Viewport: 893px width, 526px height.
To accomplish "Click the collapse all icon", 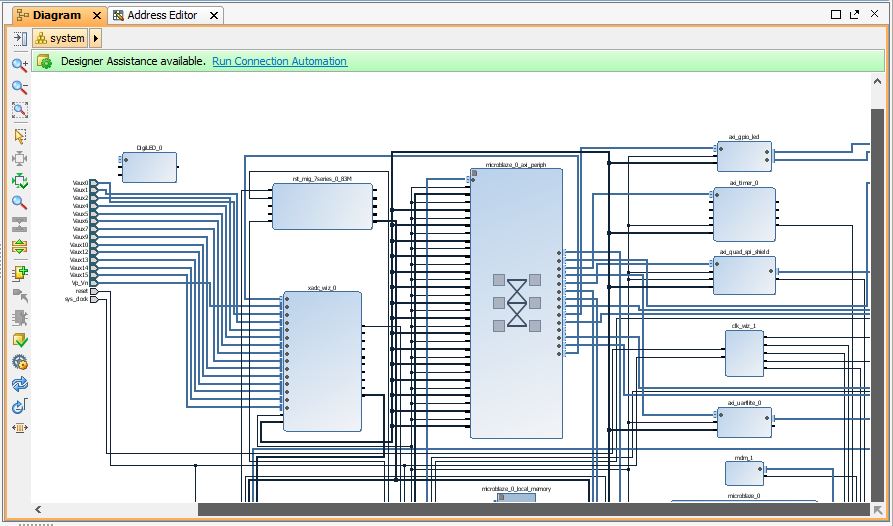I will 20,225.
